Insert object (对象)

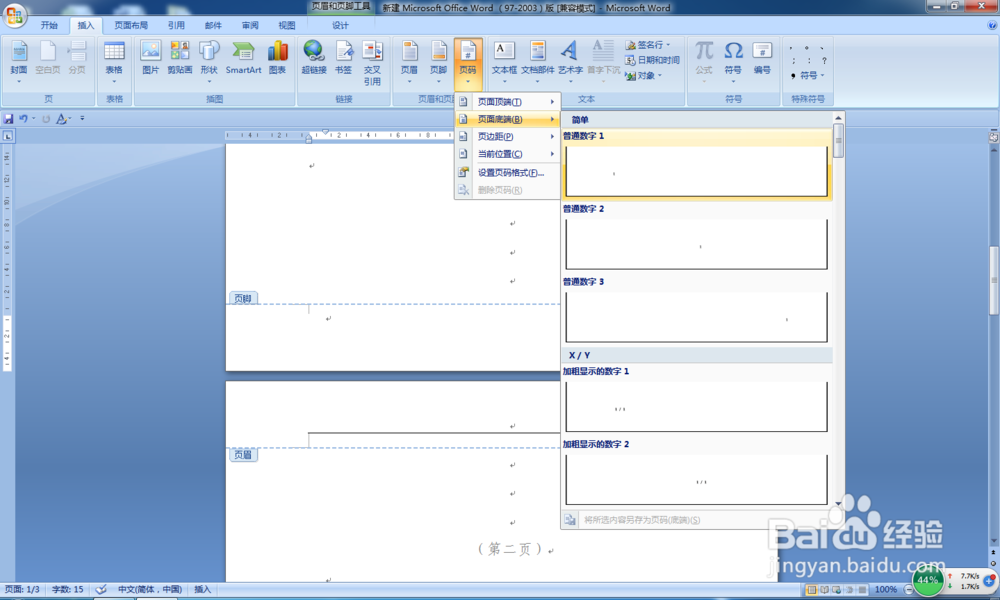pyautogui.click(x=643, y=75)
